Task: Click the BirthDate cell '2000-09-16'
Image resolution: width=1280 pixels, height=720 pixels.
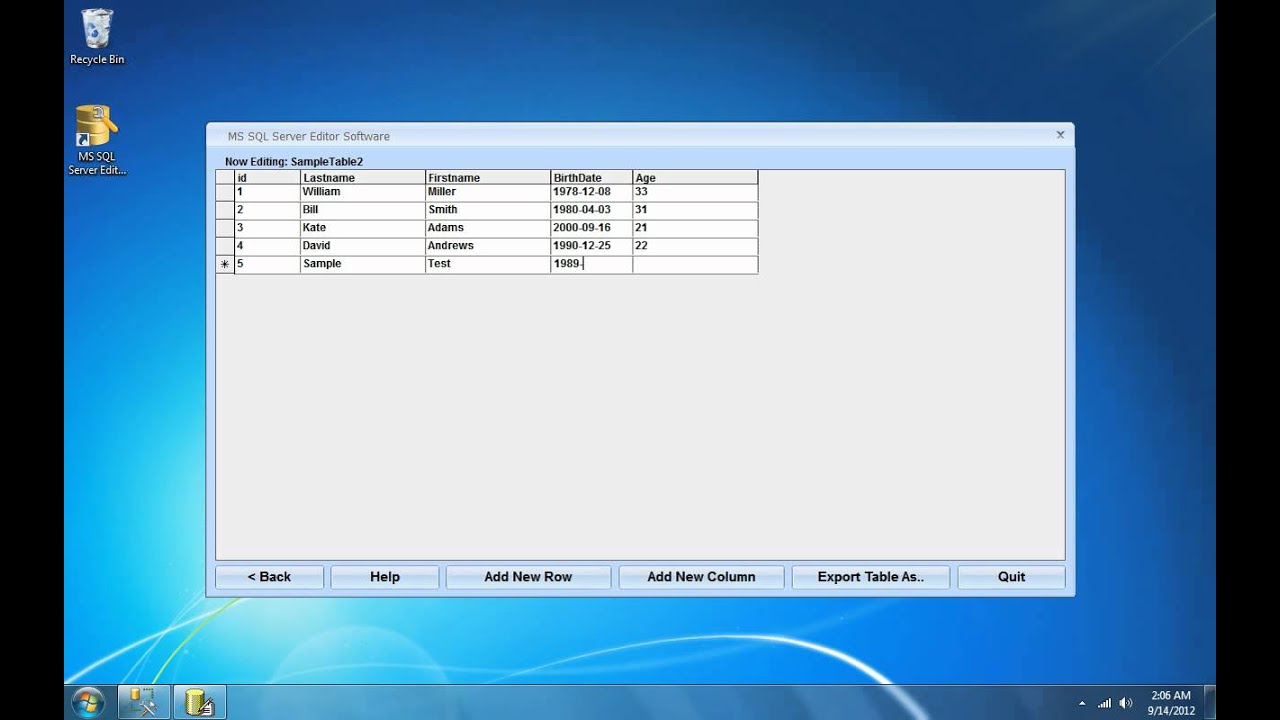Action: click(591, 228)
